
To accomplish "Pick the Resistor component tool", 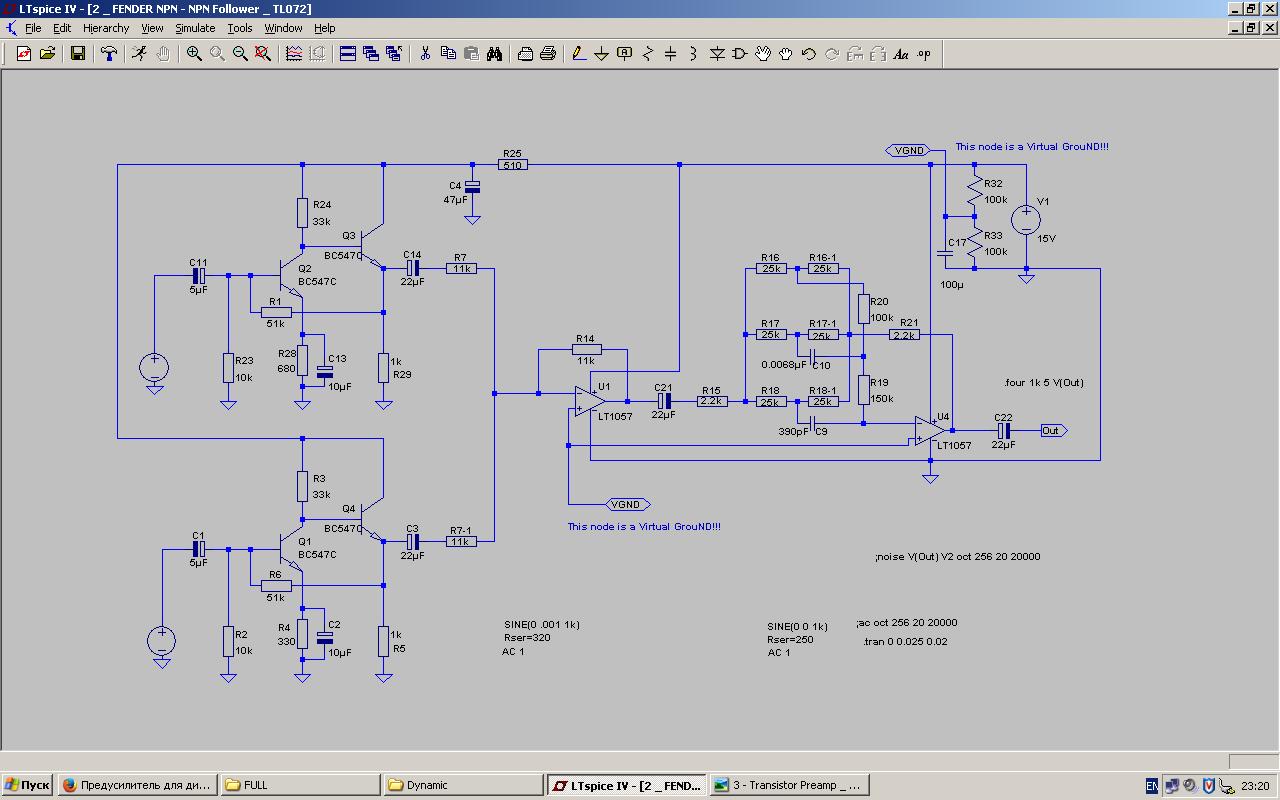I will 647,54.
